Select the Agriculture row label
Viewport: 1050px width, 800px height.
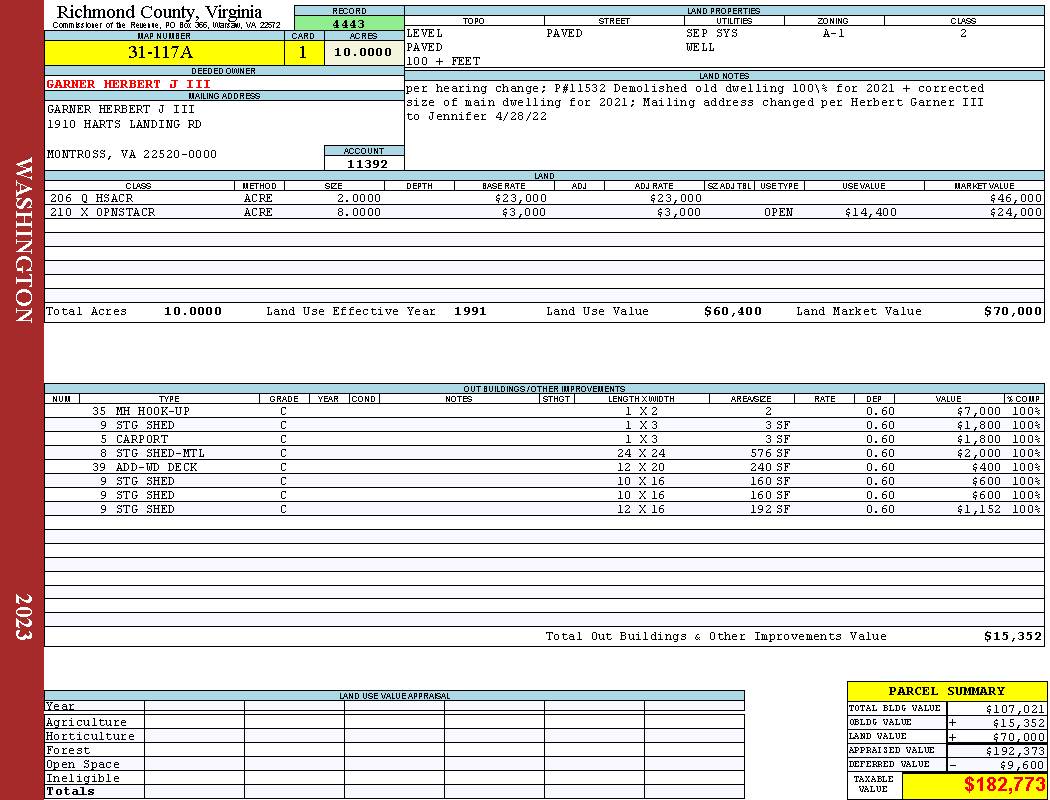click(86, 722)
